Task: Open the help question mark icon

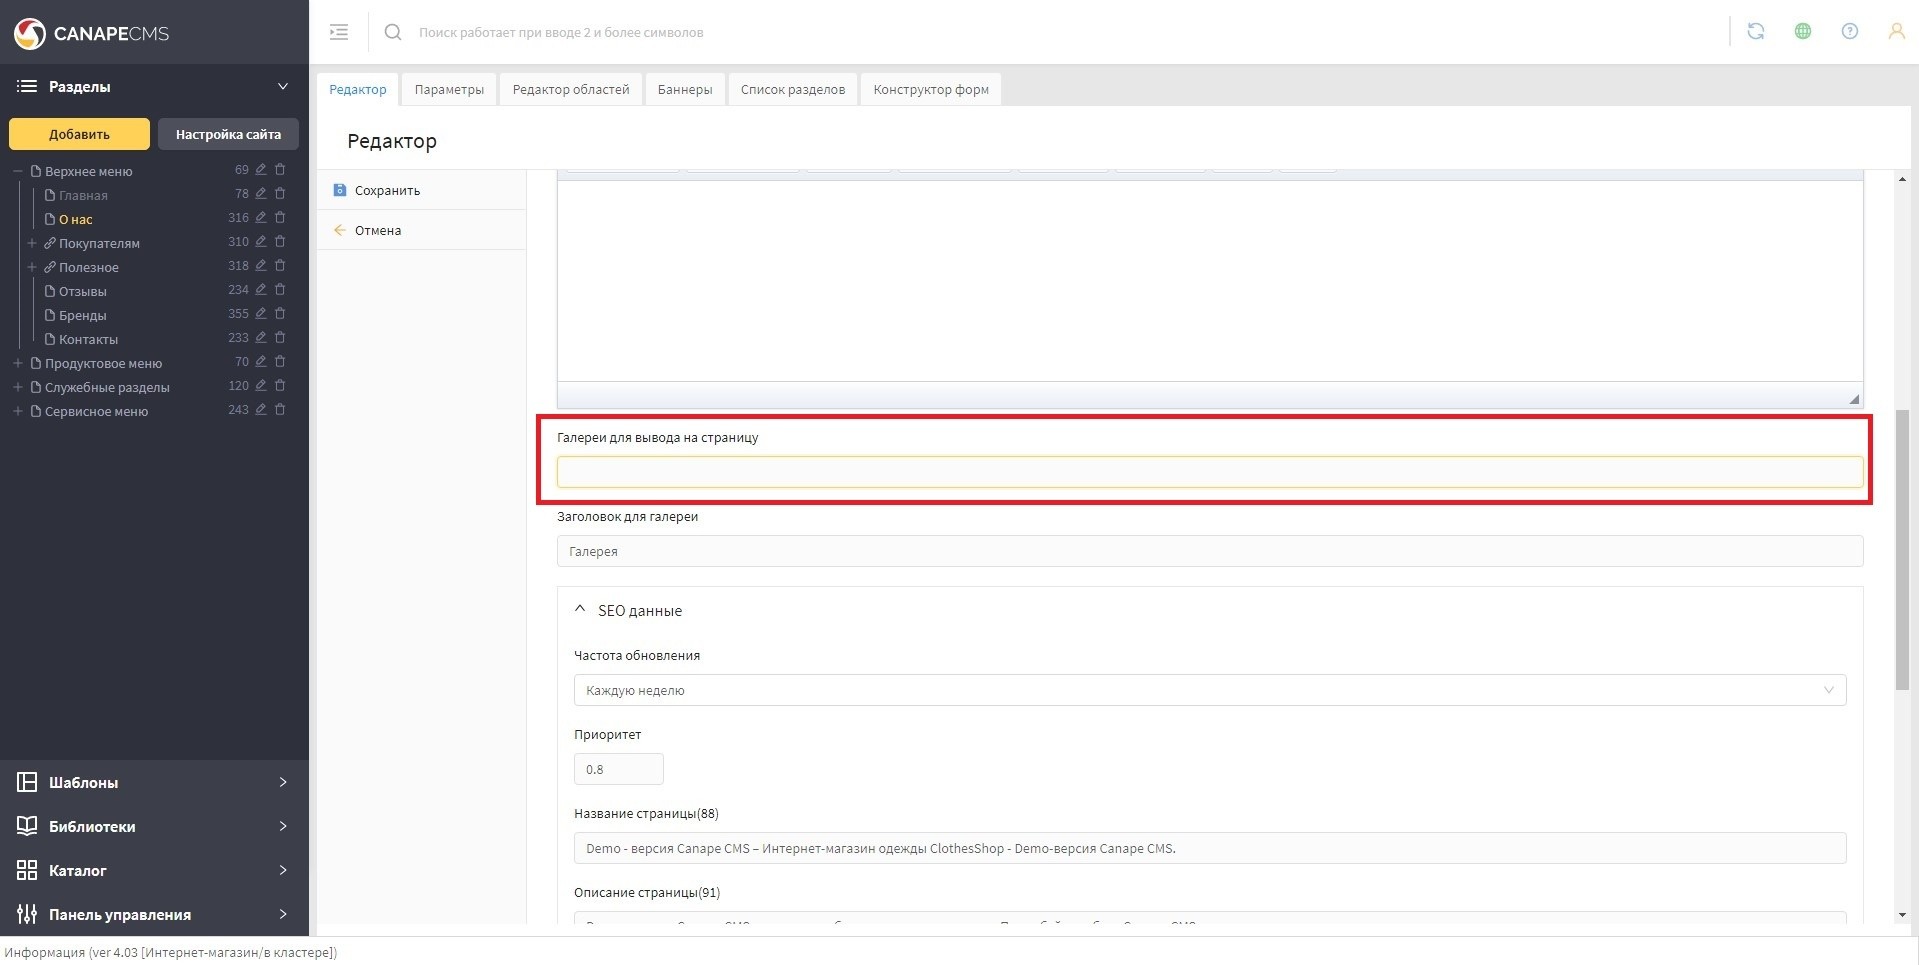Action: tap(1849, 32)
